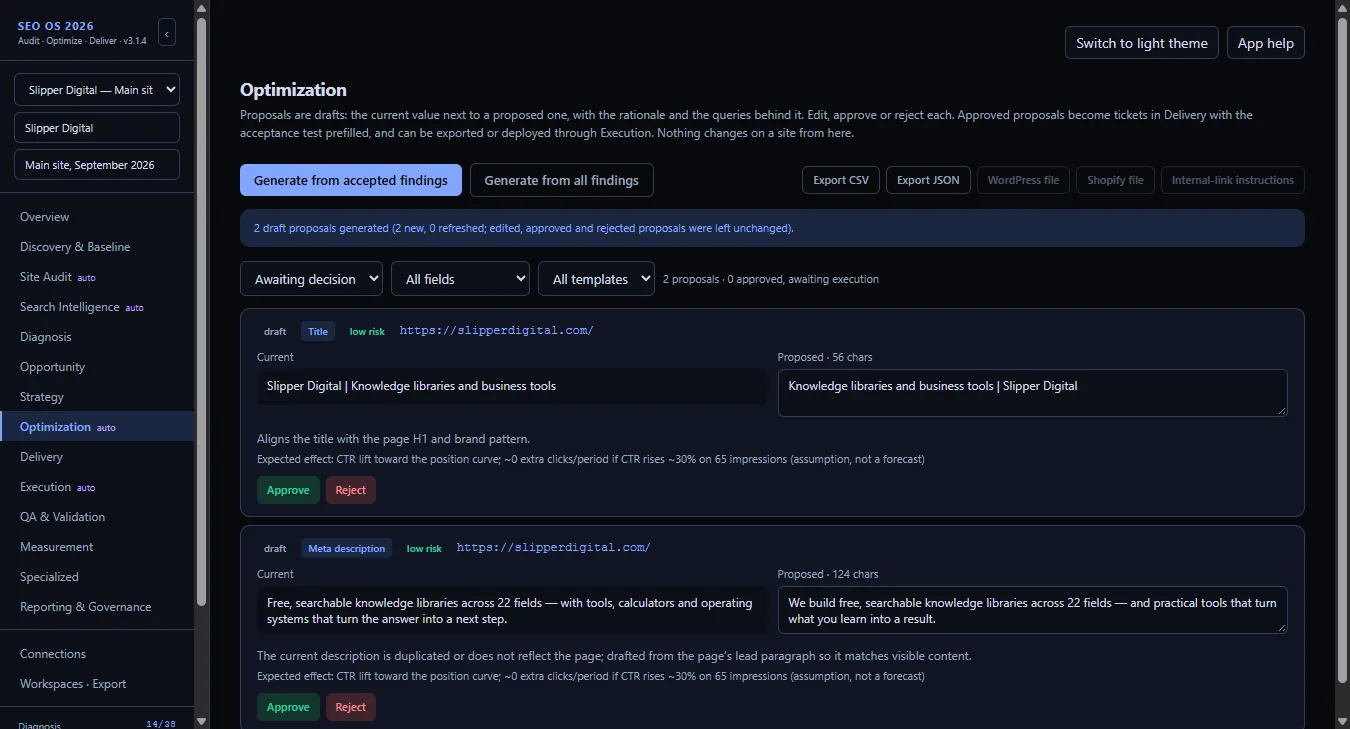Open the All fields filter dropdown
The image size is (1350, 729).
460,279
